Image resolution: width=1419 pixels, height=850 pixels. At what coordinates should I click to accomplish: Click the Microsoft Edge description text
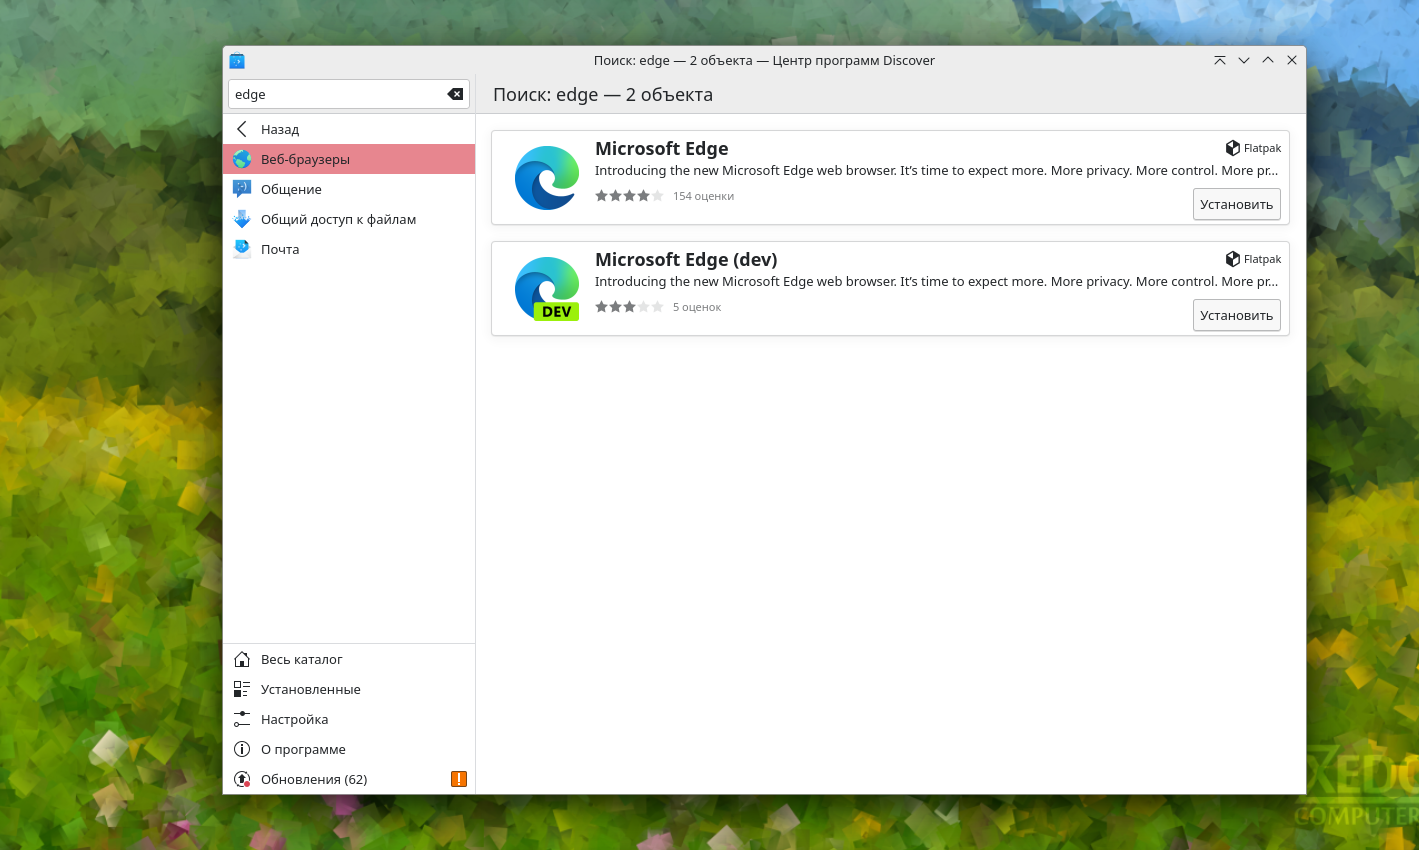click(937, 171)
